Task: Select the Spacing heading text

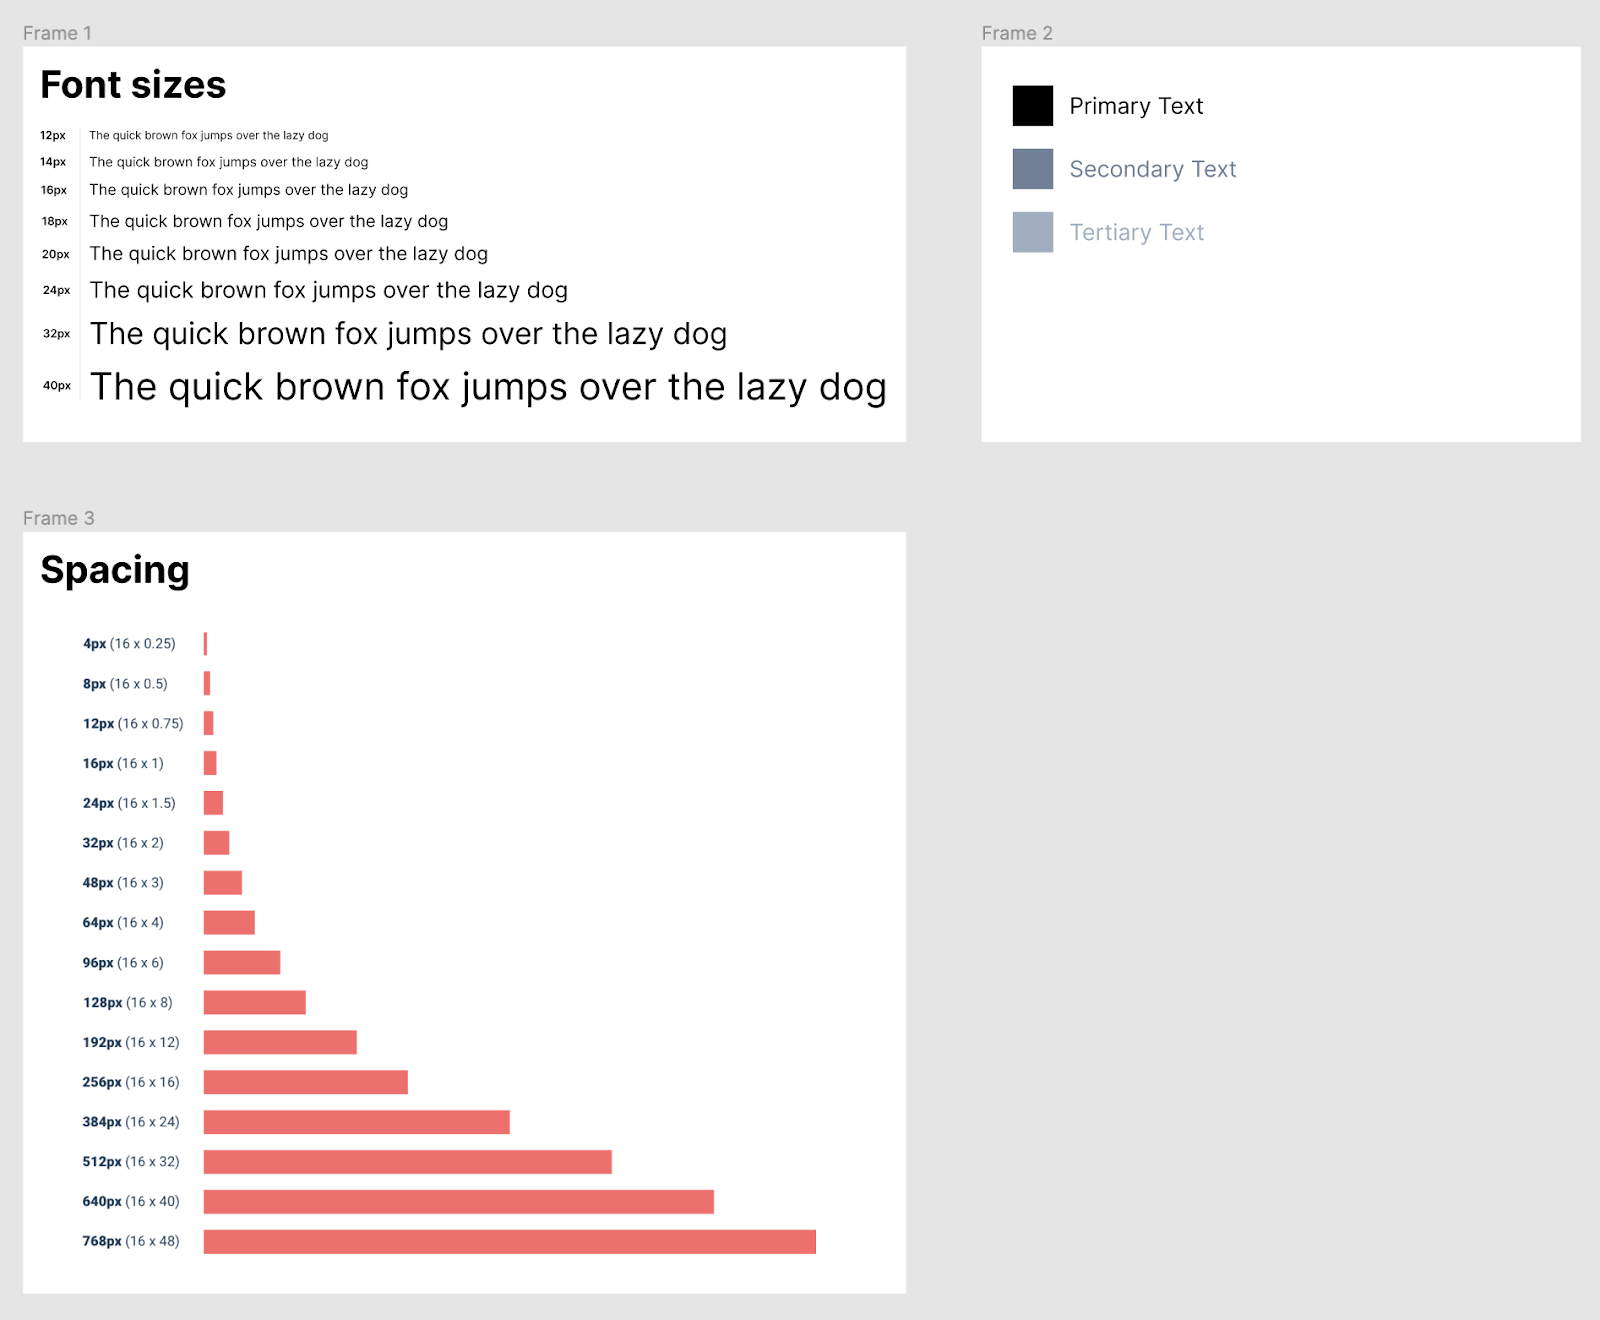Action: click(x=115, y=570)
